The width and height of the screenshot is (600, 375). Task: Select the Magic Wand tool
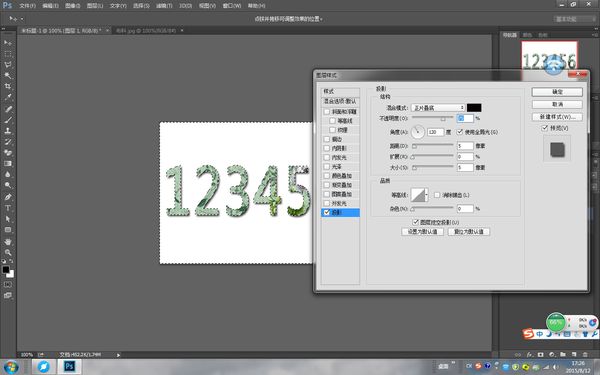pyautogui.click(x=8, y=75)
